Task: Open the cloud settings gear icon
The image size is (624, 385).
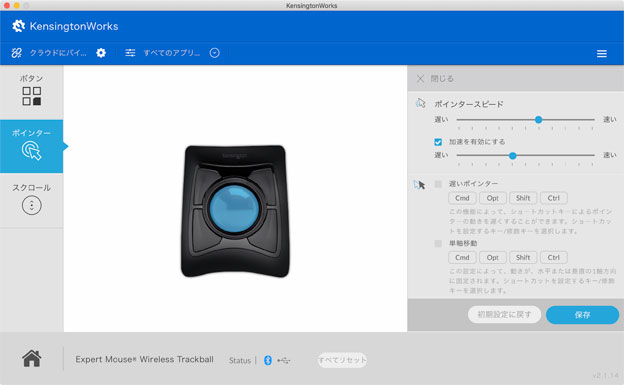Action: pos(101,53)
